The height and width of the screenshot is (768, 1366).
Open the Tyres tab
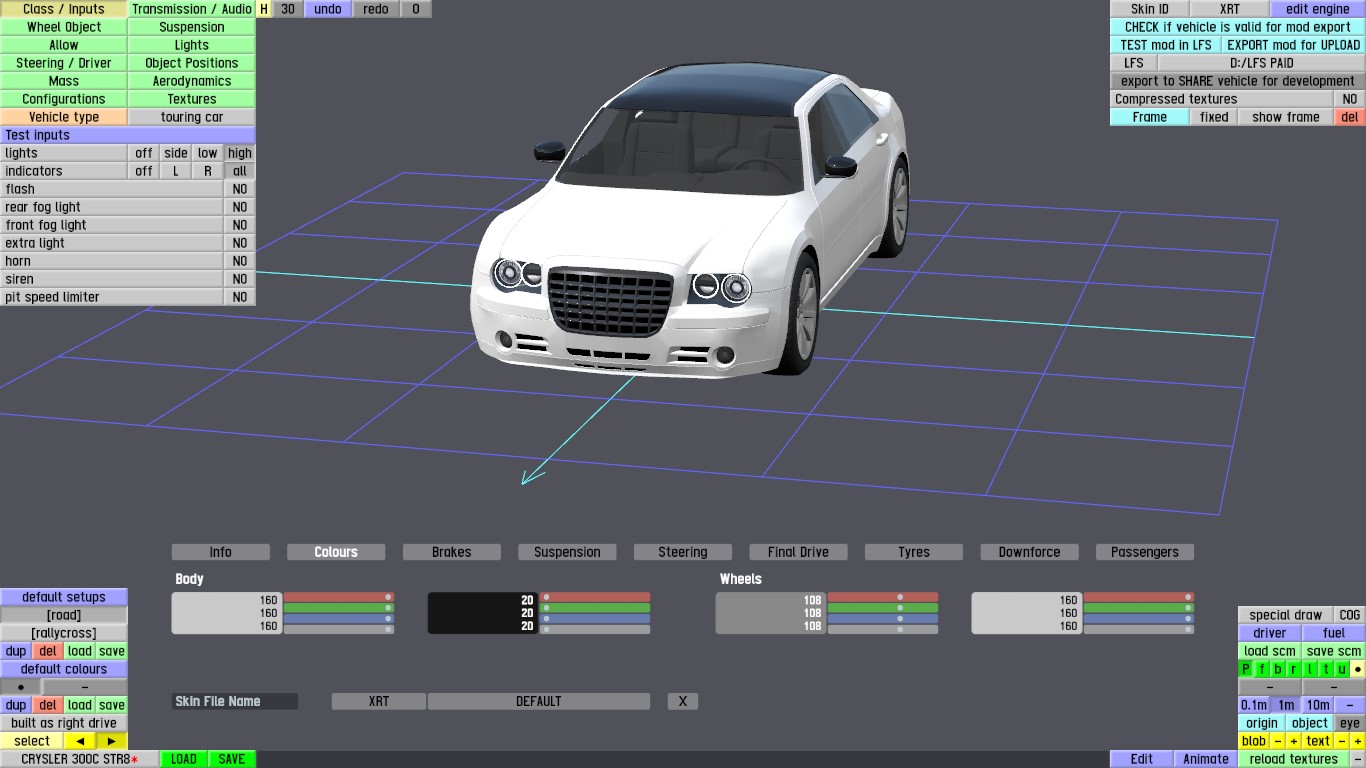point(914,552)
